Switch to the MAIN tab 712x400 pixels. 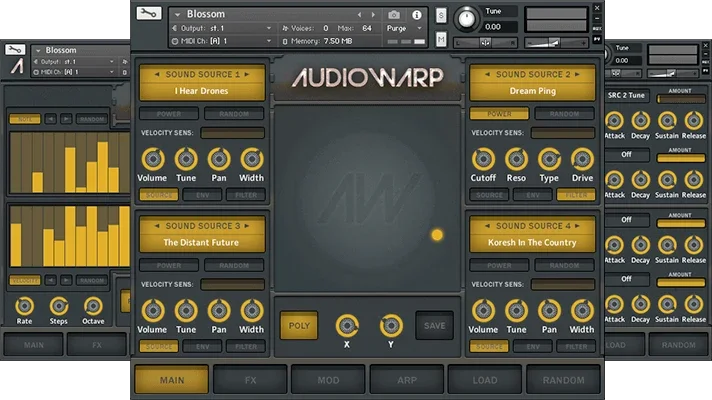click(x=172, y=380)
